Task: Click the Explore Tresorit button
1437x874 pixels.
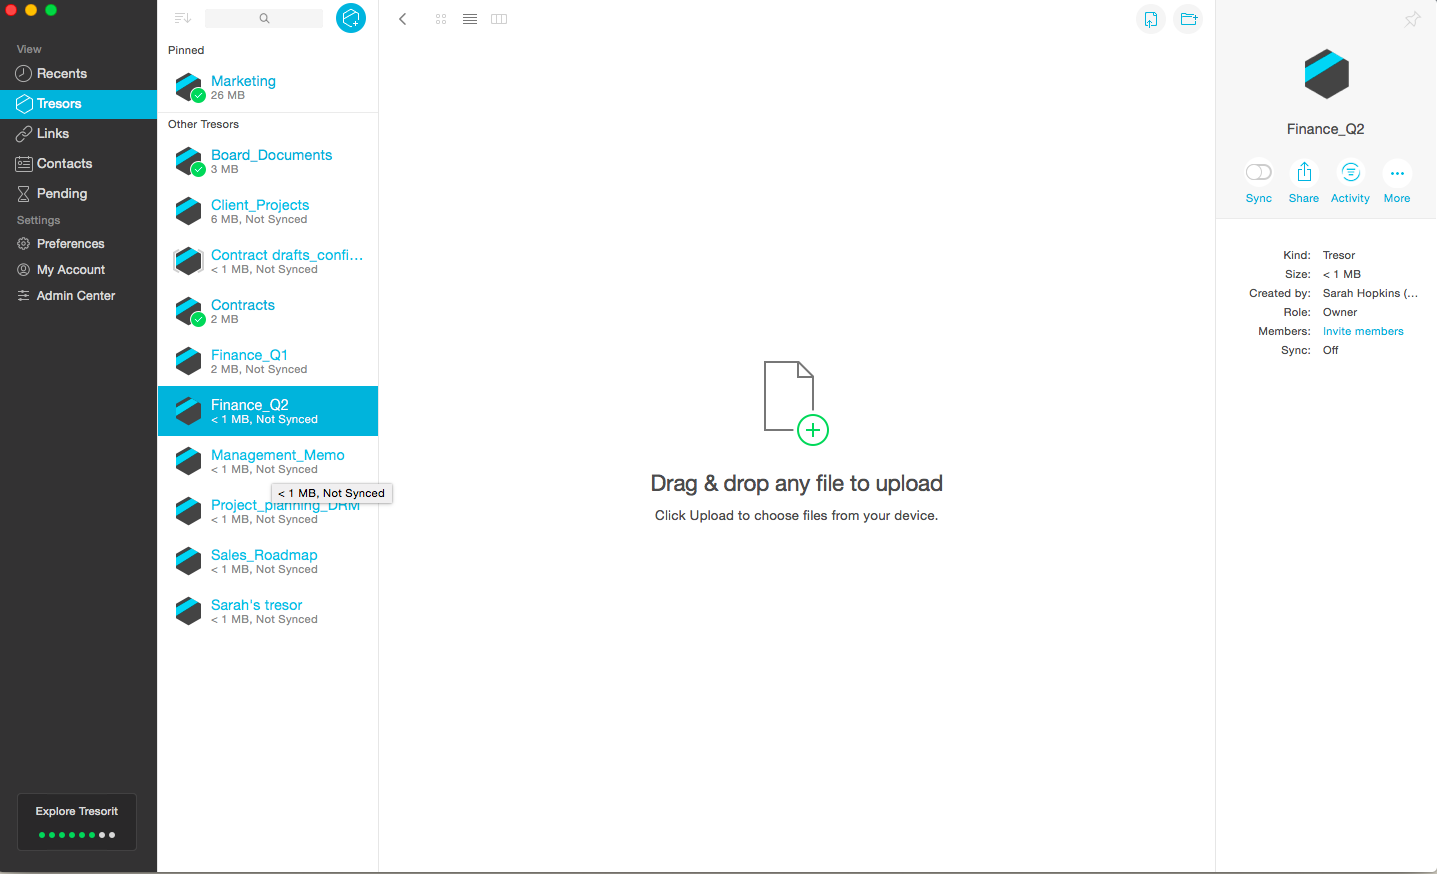Action: (x=77, y=822)
